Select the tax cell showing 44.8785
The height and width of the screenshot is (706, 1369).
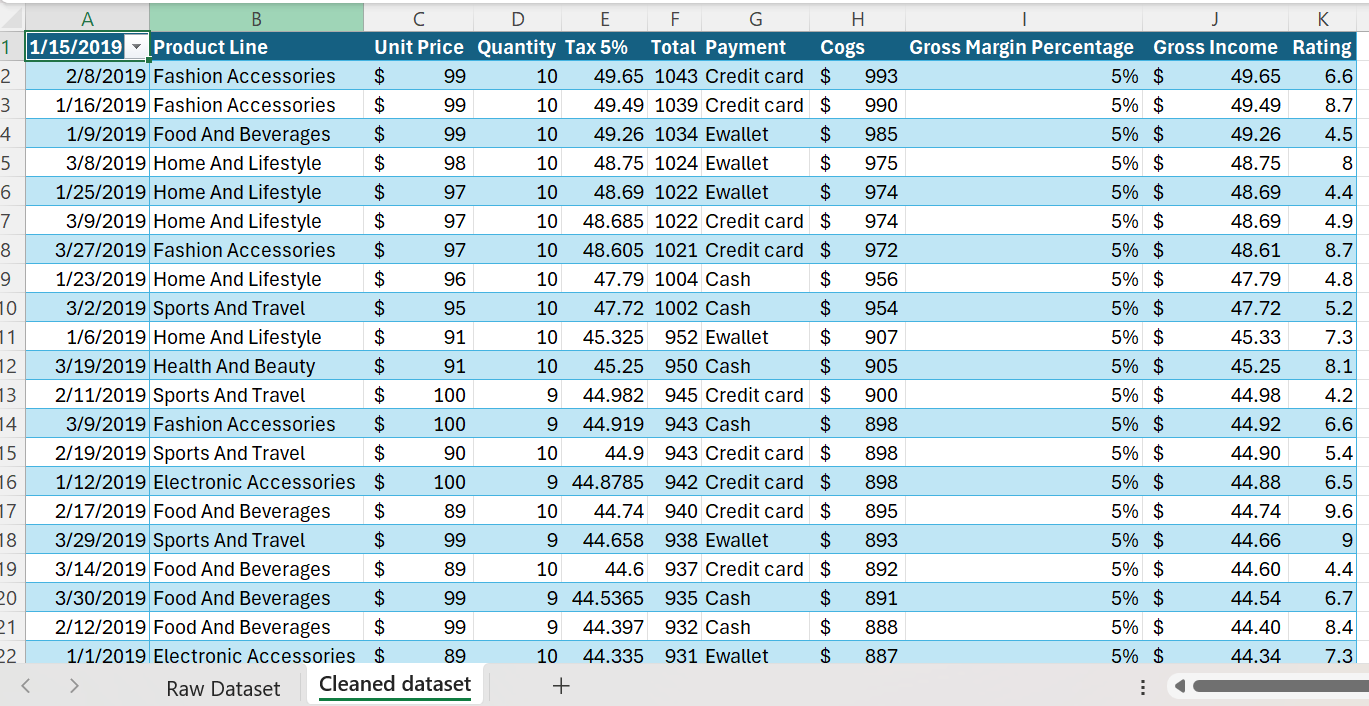click(604, 482)
